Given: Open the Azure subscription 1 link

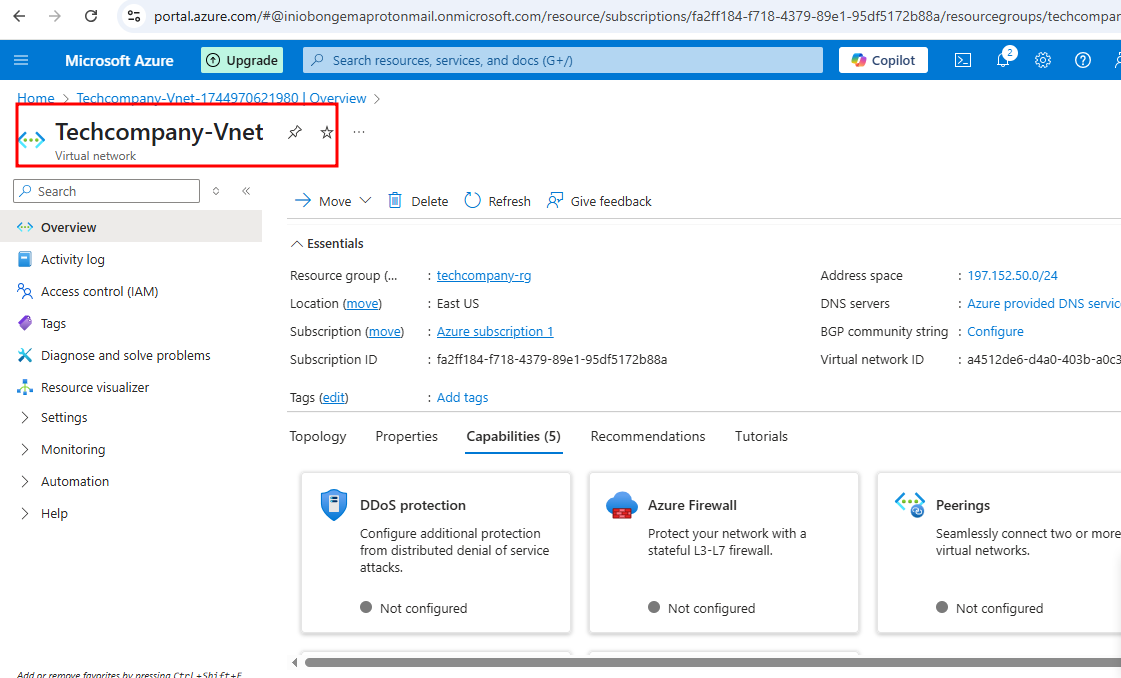Looking at the screenshot, I should 495,331.
